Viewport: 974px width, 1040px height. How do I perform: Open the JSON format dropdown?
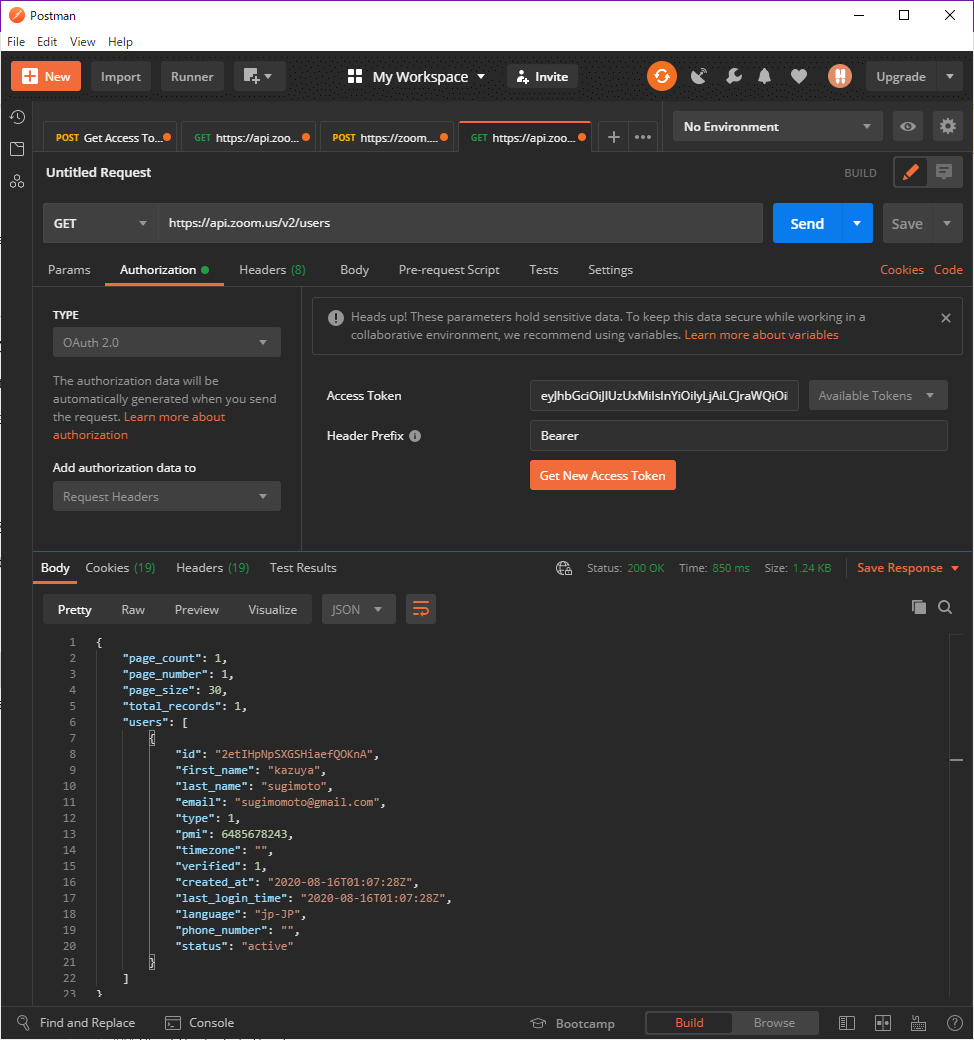358,609
